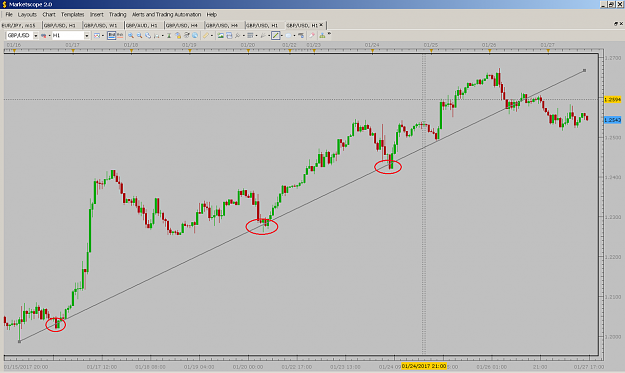Click the 1.2000 price axis label
Screen dimensions: 625x373
point(613,337)
